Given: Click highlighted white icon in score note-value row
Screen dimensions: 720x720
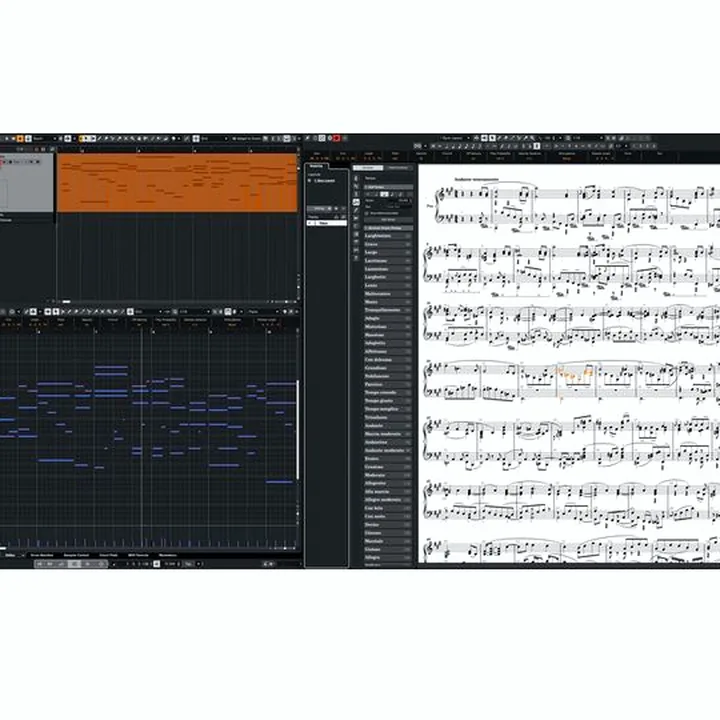Looking at the screenshot, I should (x=536, y=146).
